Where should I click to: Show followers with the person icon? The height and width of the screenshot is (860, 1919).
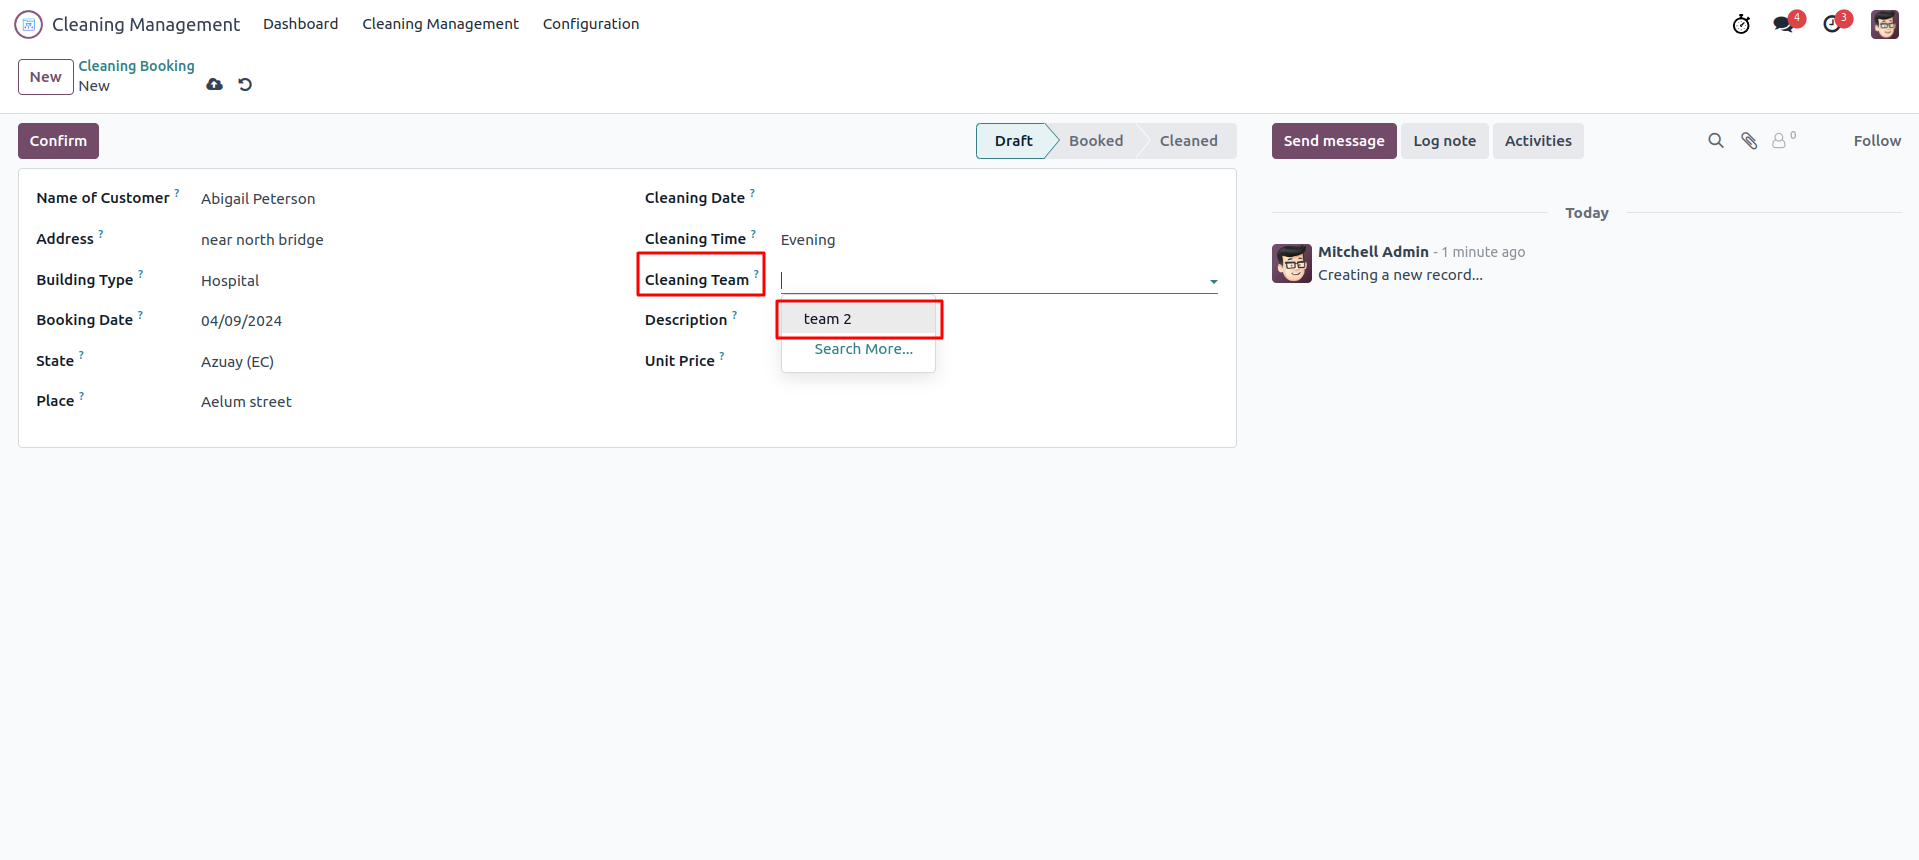[x=1780, y=141]
